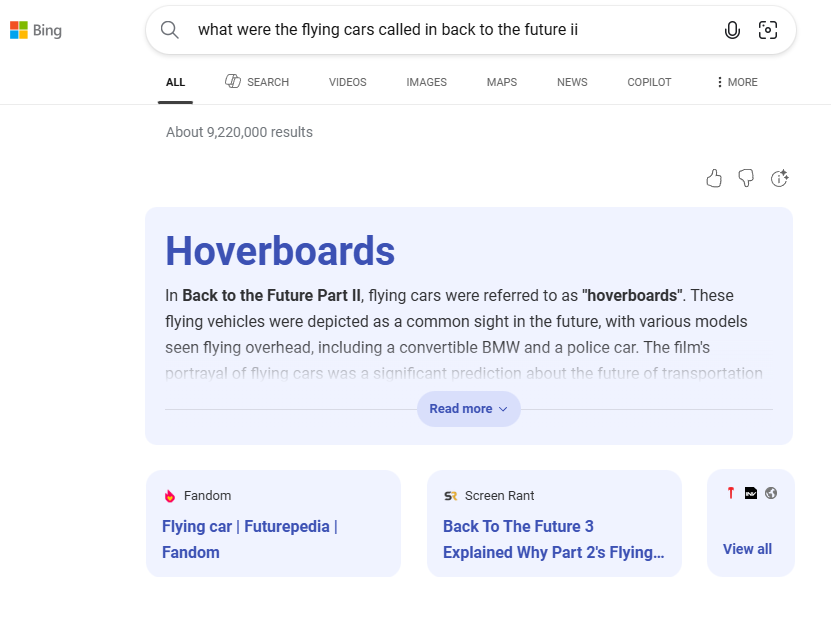831x639 pixels.
Task: Start voice search with microphone icon
Action: point(732,30)
